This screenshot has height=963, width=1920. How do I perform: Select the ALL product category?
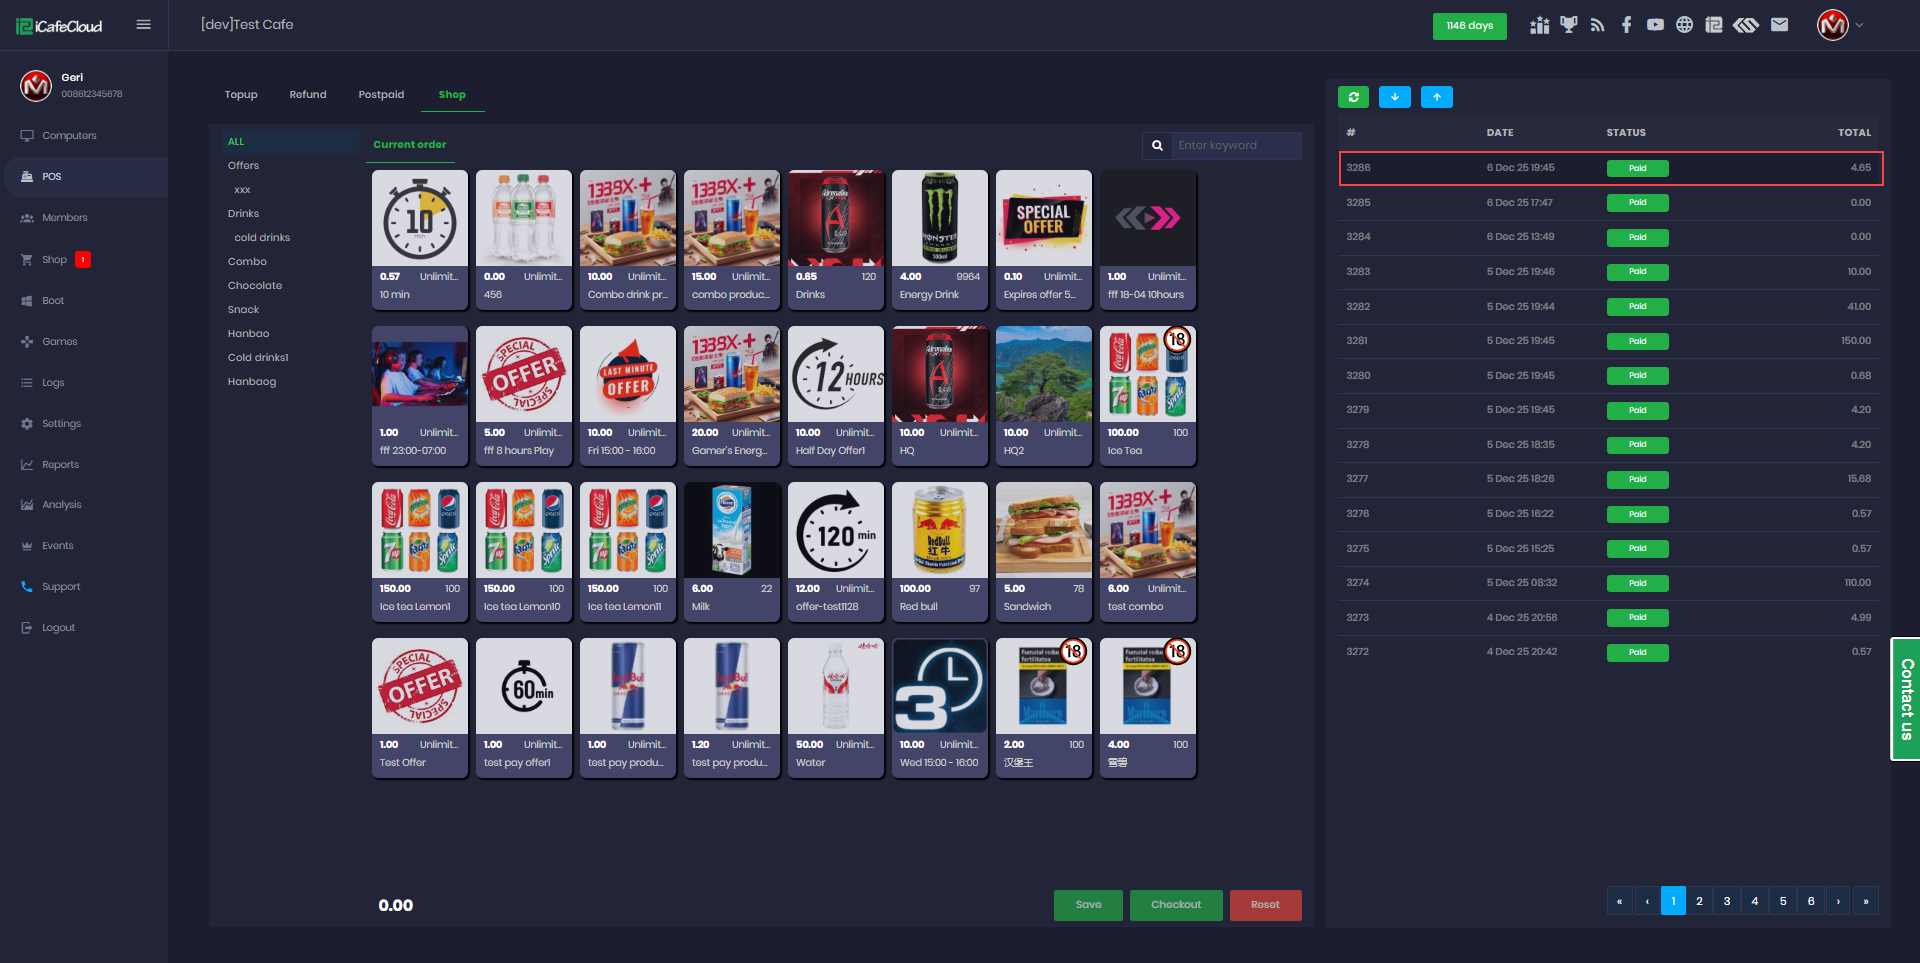coord(290,142)
